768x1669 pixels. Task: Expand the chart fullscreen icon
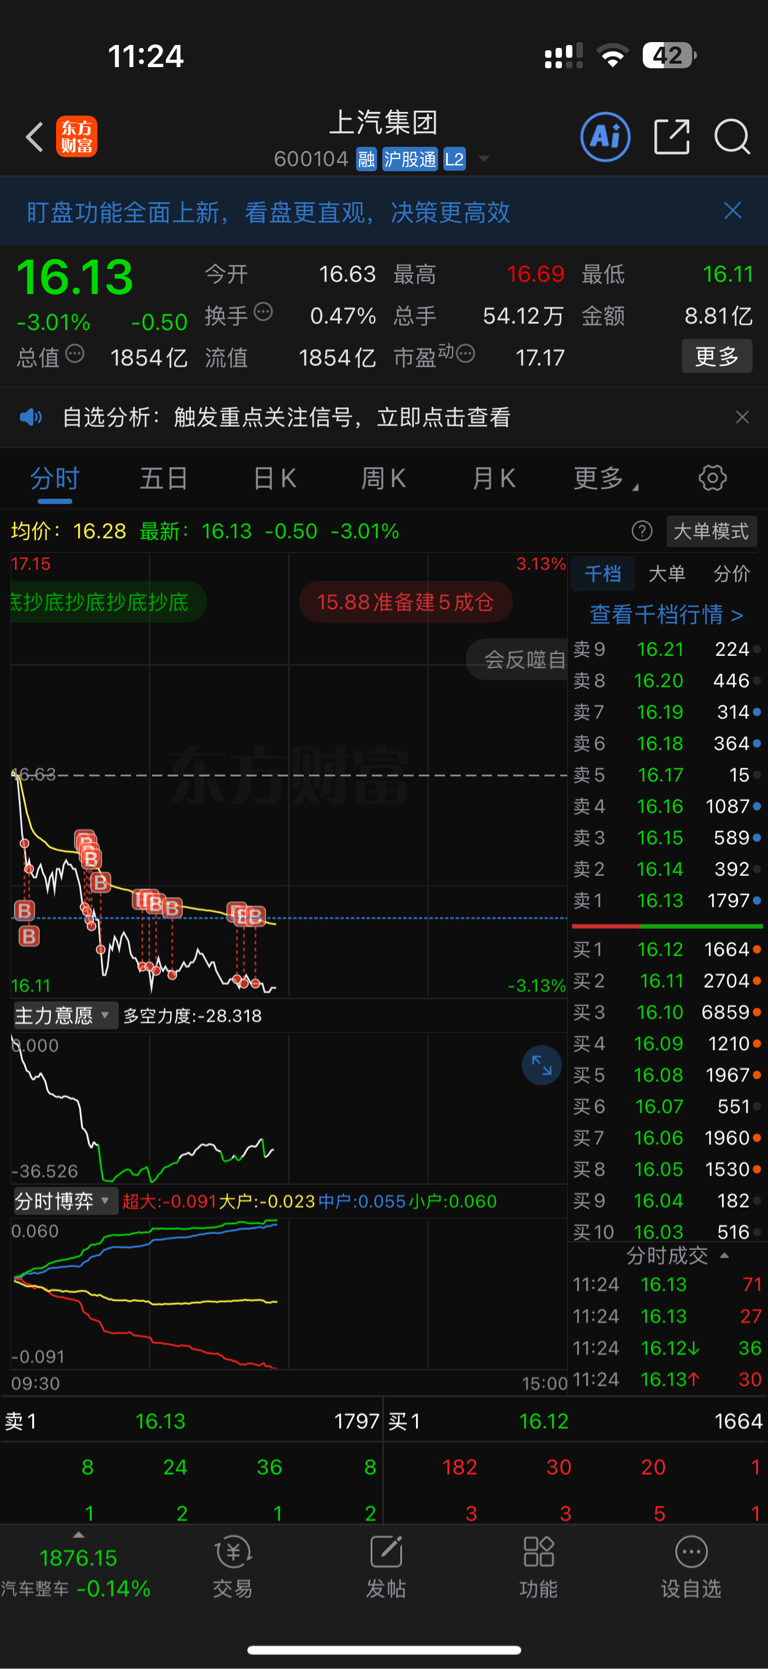pos(541,1065)
